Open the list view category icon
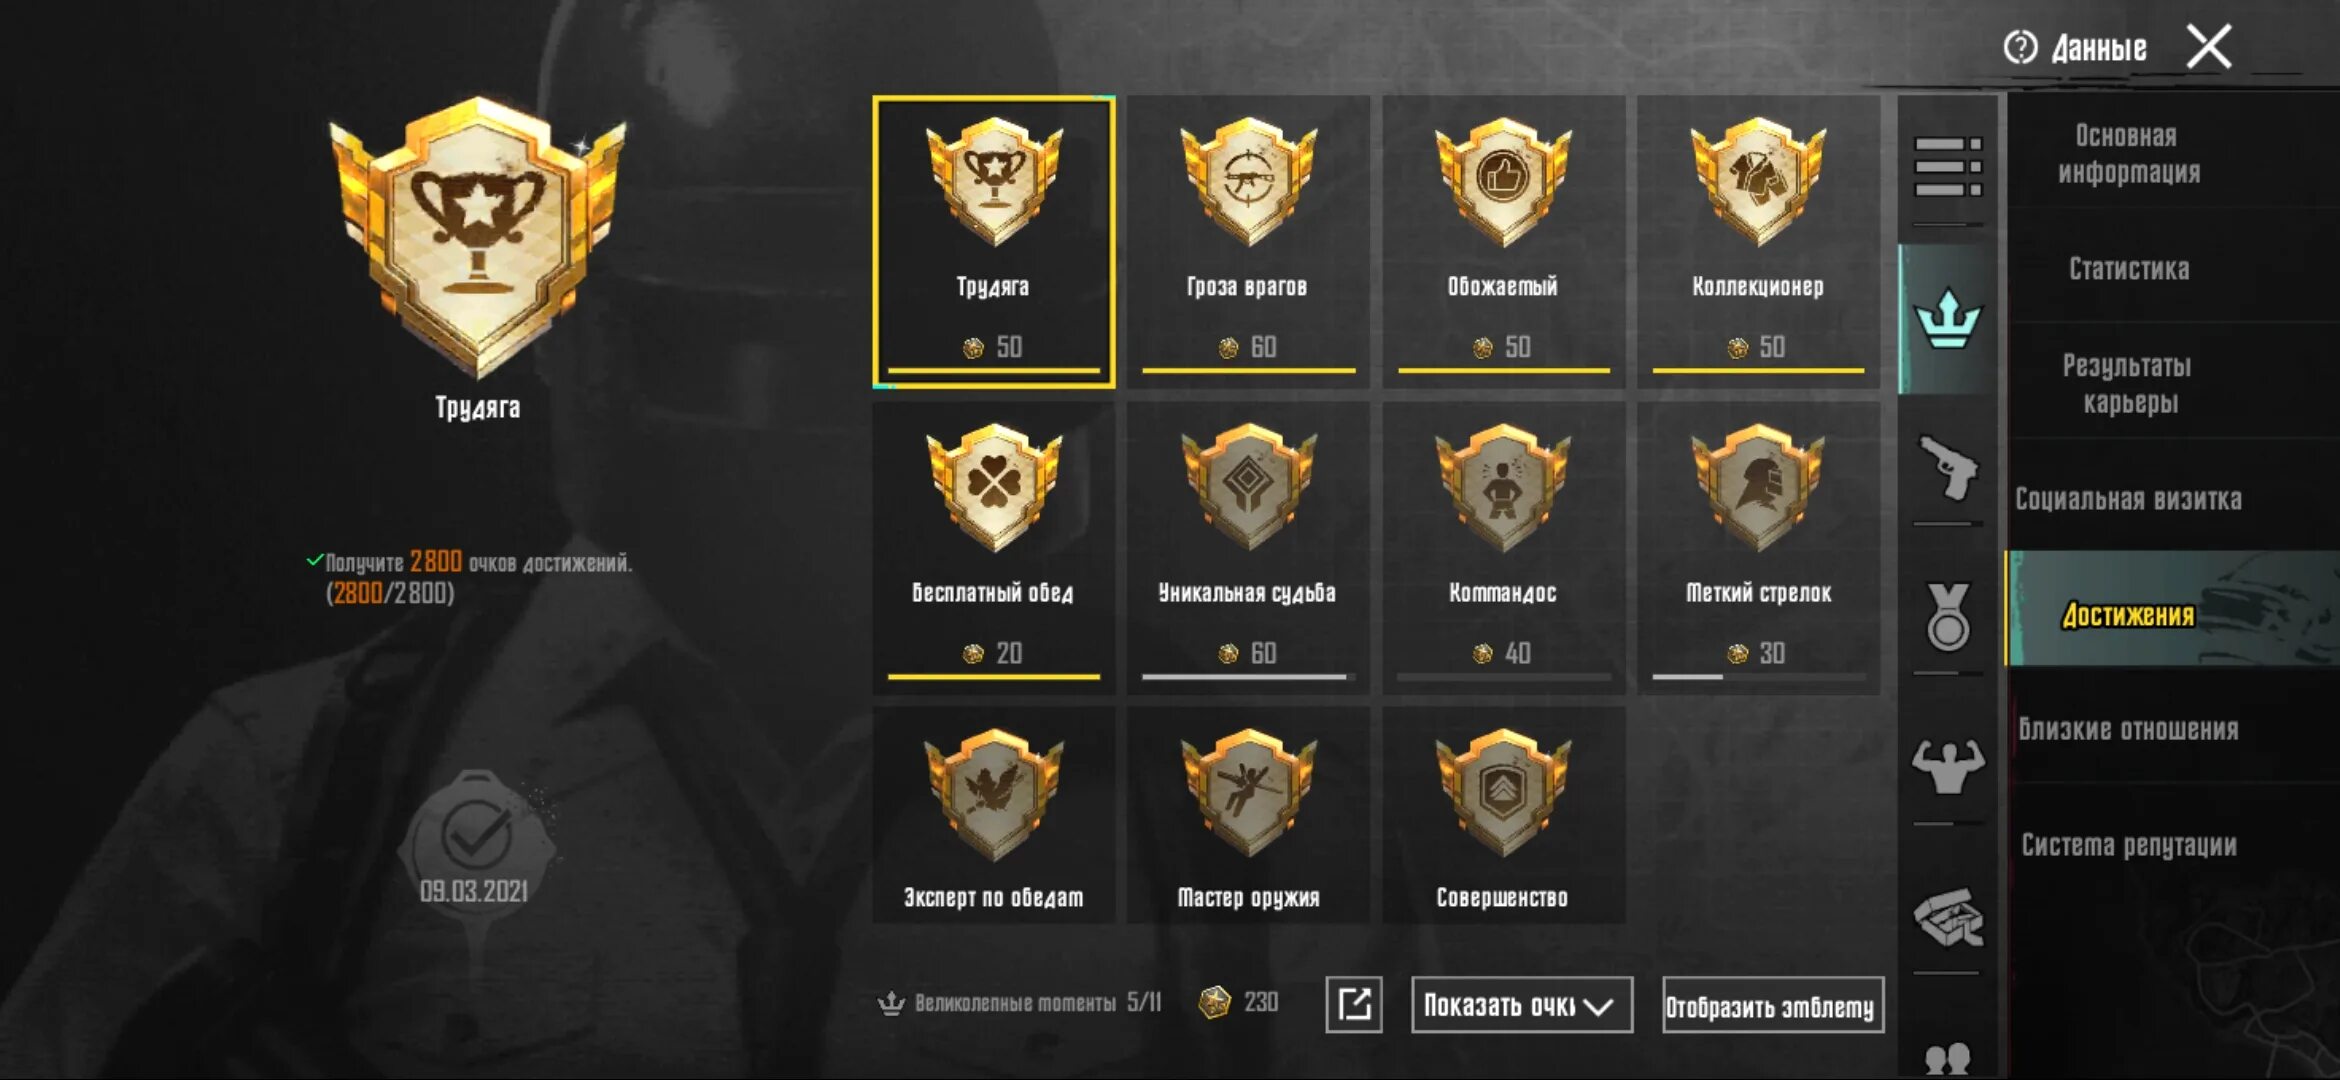2340x1080 pixels. pyautogui.click(x=1947, y=167)
